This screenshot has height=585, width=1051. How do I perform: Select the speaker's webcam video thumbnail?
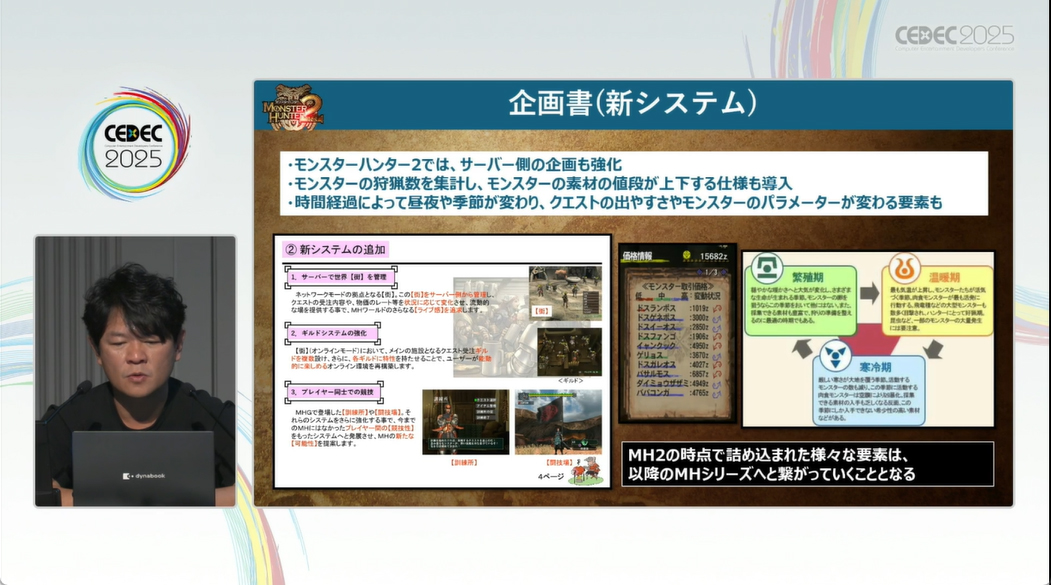(135, 371)
